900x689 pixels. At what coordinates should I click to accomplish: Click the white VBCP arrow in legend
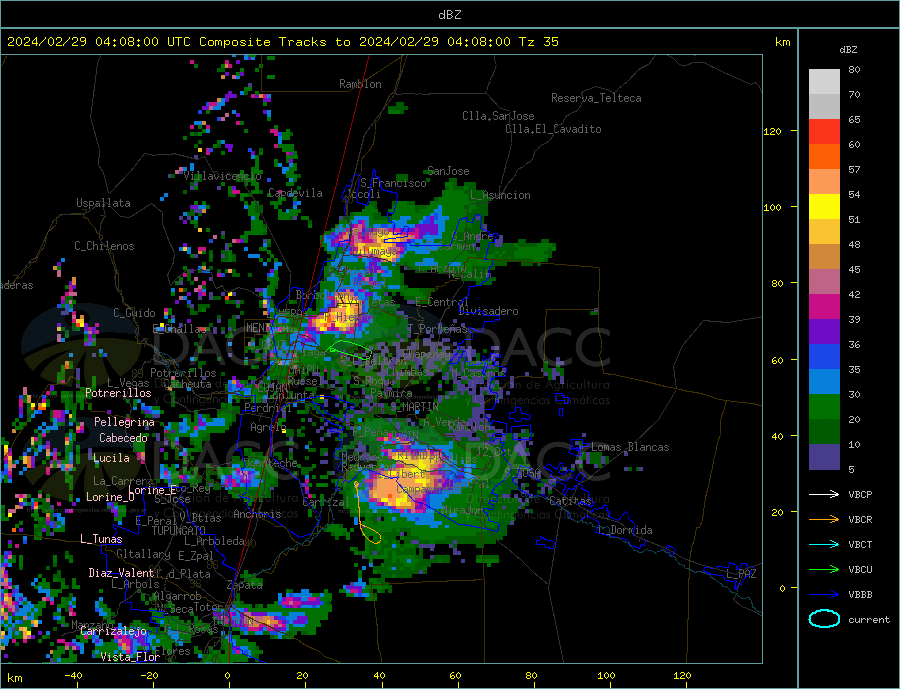pos(824,494)
